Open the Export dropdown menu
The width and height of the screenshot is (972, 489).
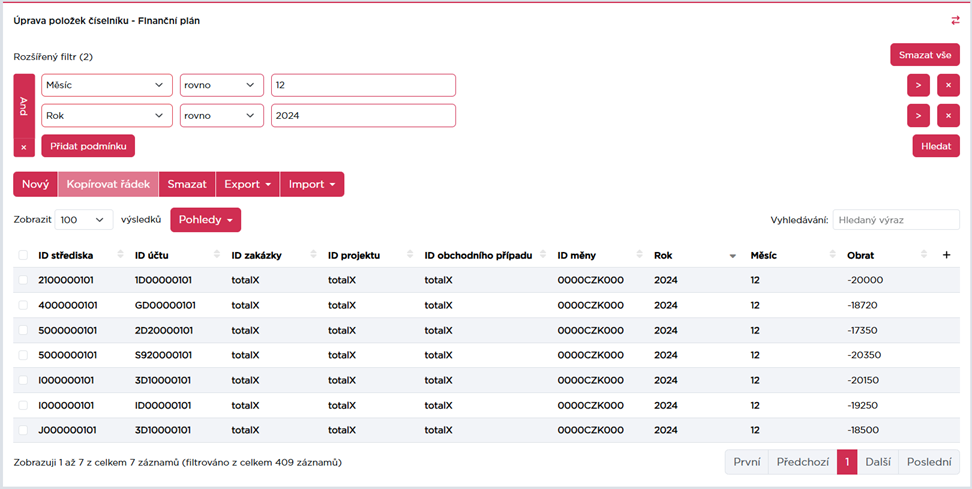[247, 184]
